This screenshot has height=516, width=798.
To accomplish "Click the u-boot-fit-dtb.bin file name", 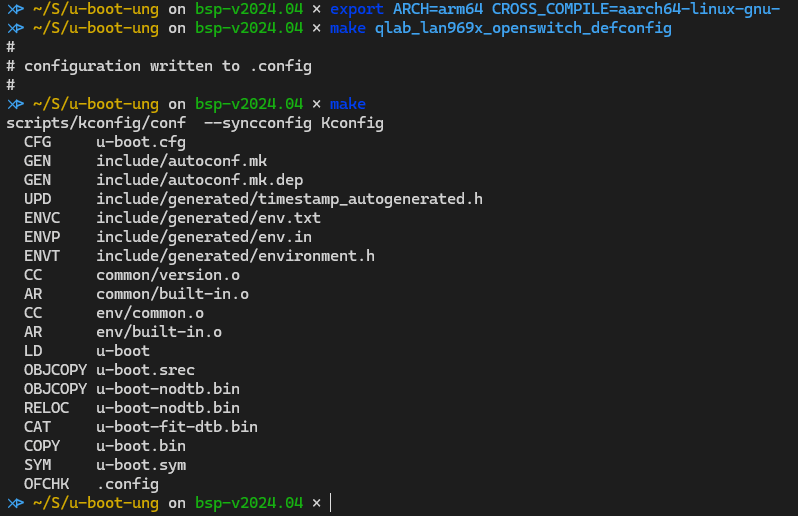I will [177, 427].
